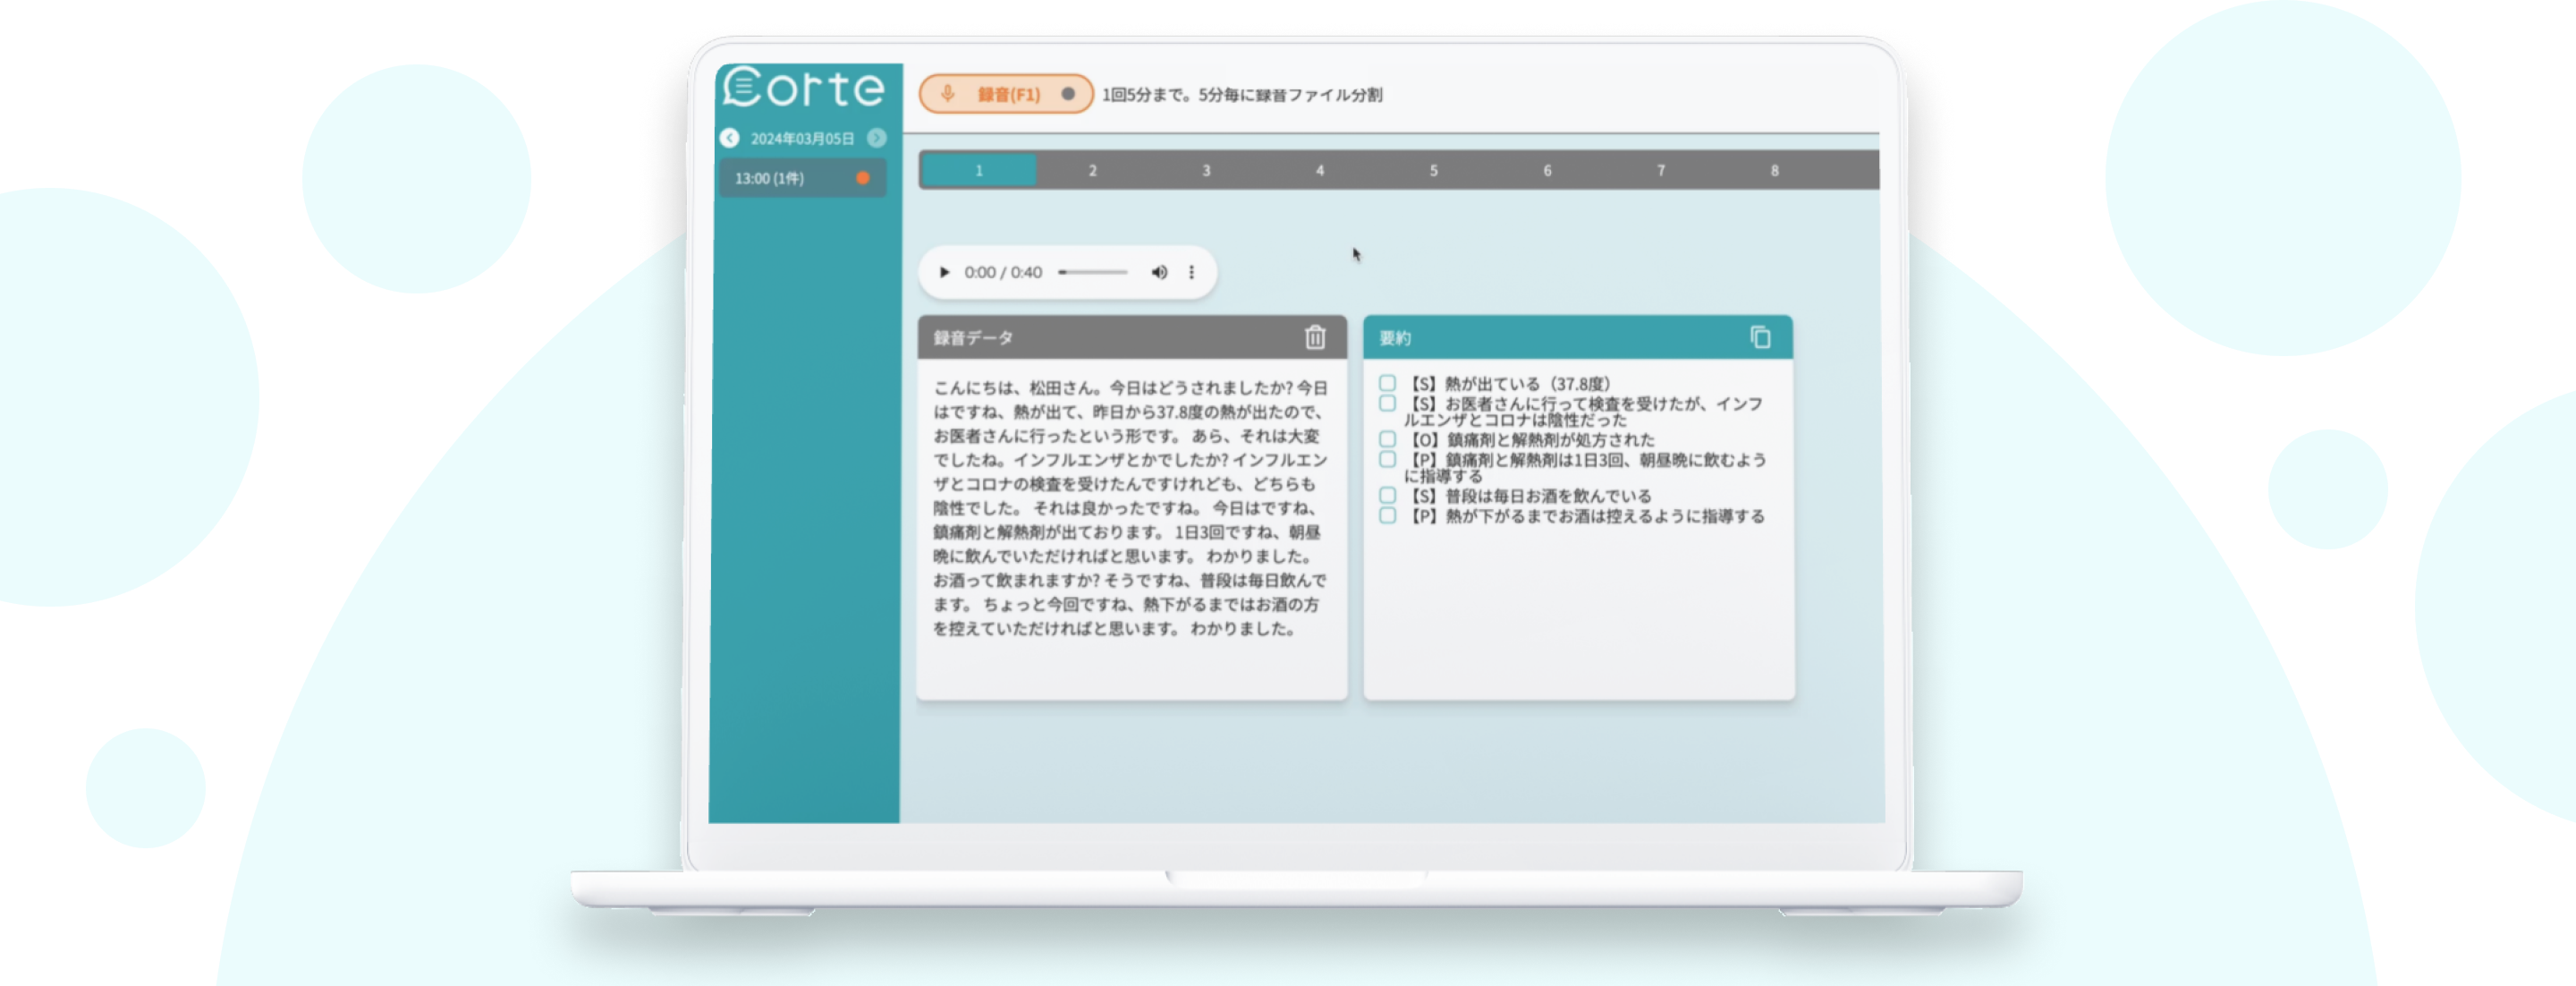Switch to tab 2

tap(1092, 171)
